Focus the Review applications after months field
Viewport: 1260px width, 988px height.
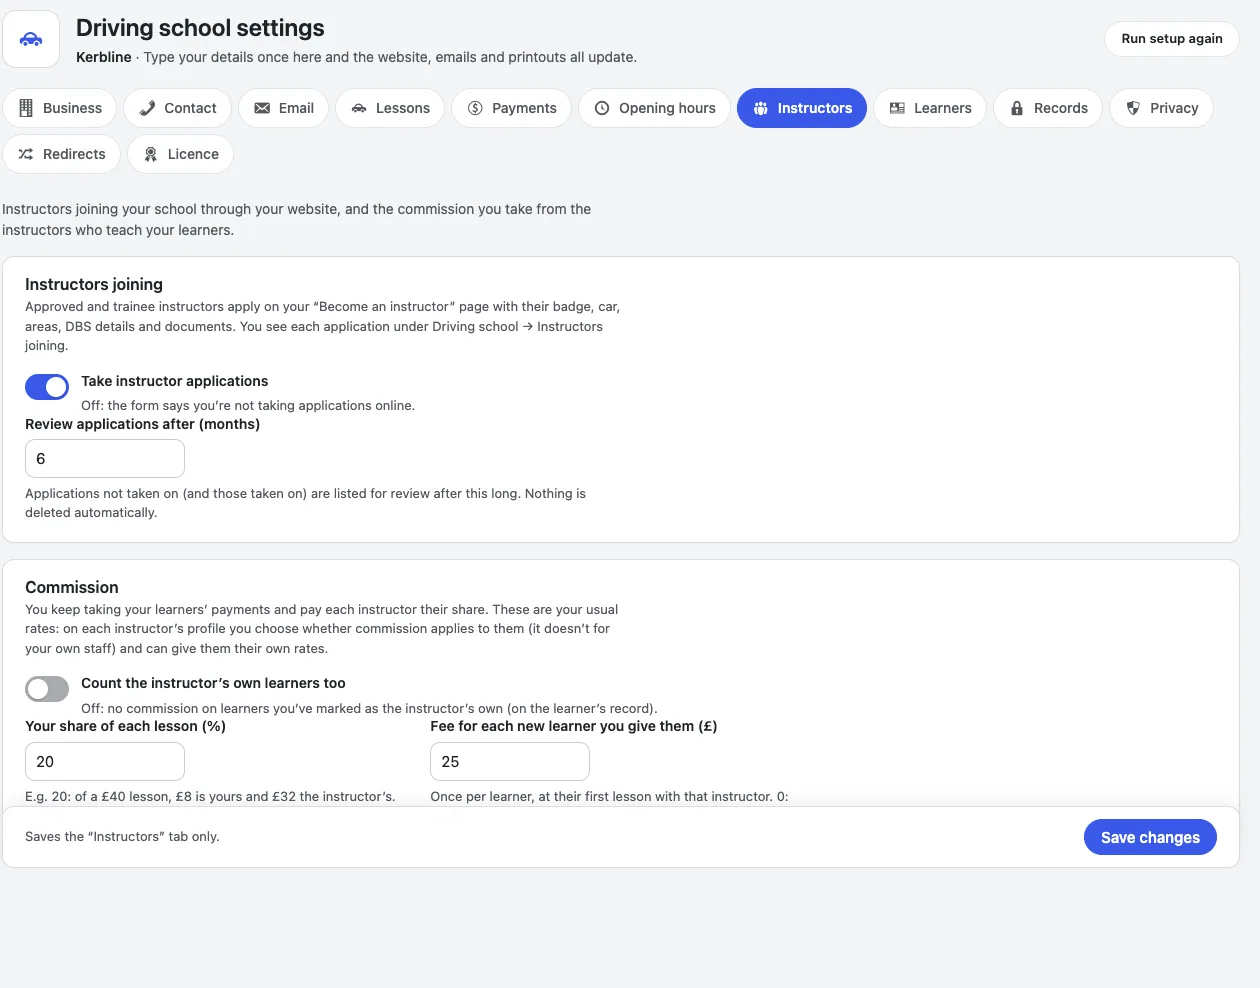[105, 459]
